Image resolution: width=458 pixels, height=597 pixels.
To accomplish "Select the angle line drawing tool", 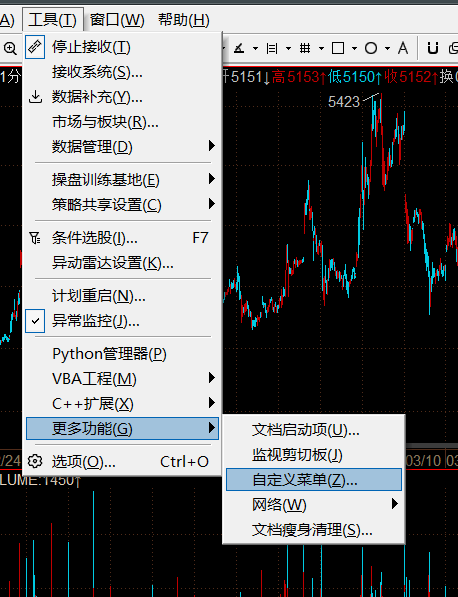I will click(x=239, y=49).
